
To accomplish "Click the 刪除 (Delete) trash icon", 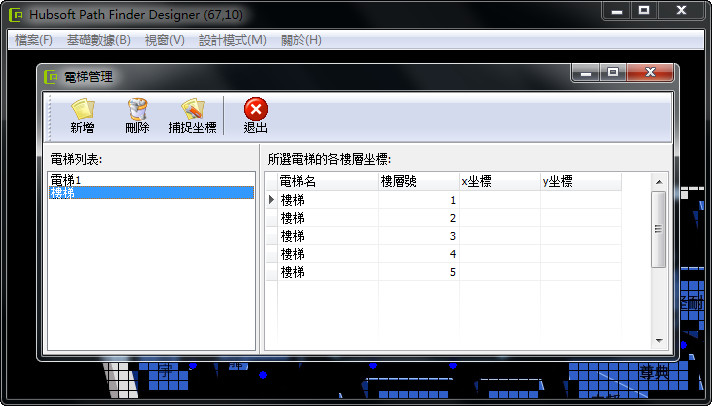I will point(137,110).
